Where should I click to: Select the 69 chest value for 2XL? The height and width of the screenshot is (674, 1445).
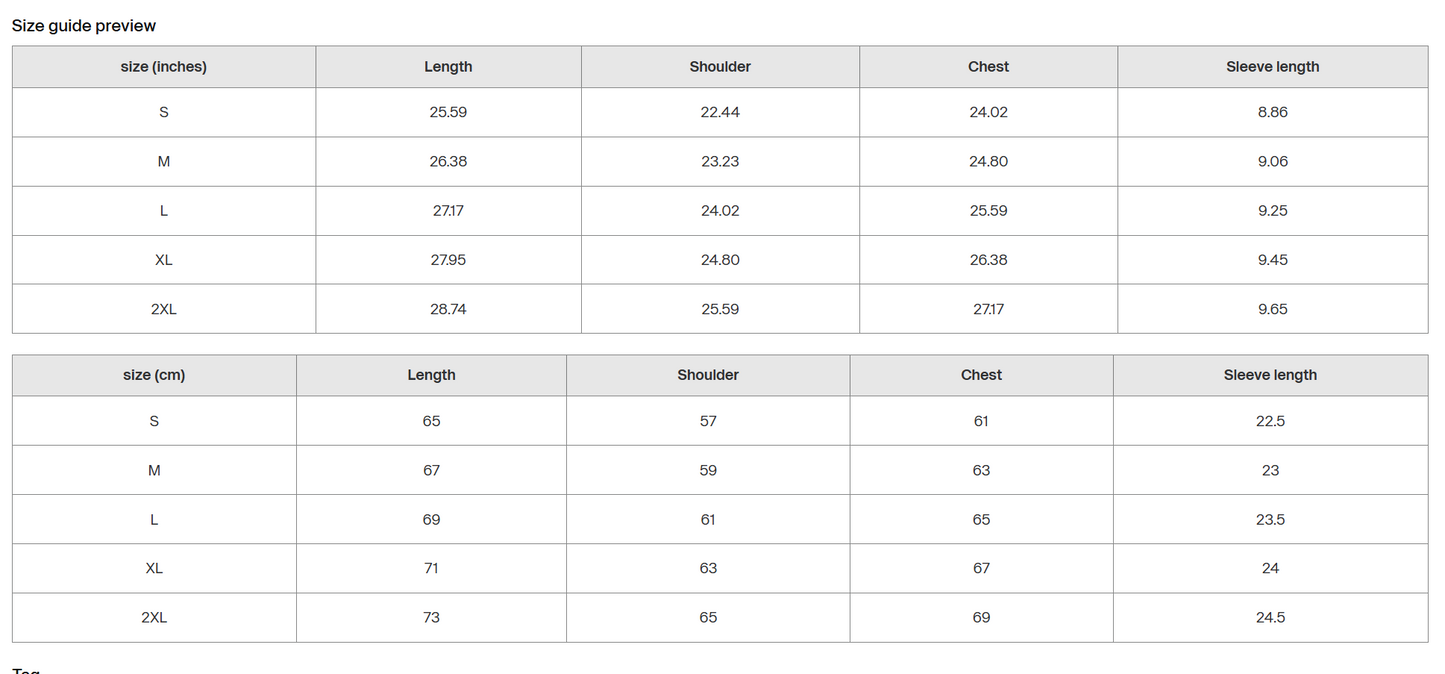[981, 618]
